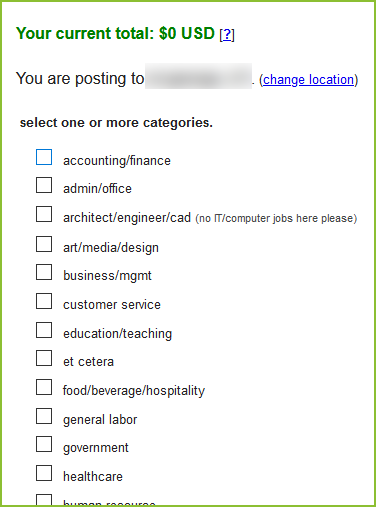Check the partially visible human resource box
Screen dimensions: 376x507
[x=44, y=500]
